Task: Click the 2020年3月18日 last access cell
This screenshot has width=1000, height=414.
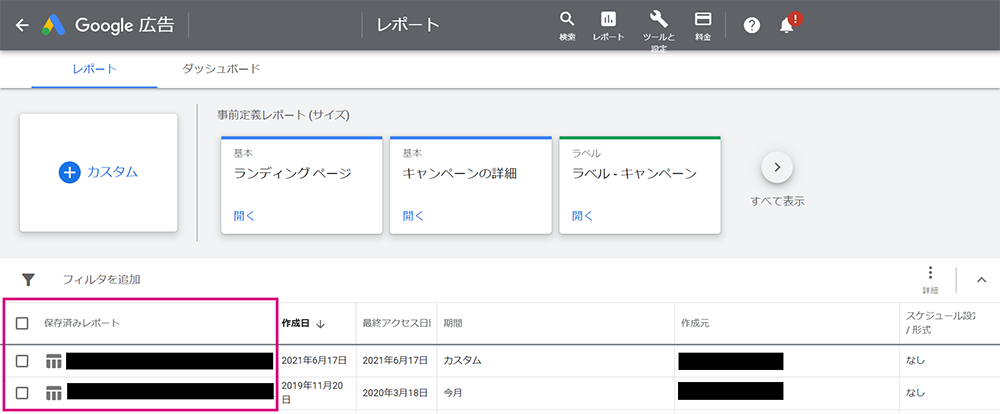Action: point(395,393)
